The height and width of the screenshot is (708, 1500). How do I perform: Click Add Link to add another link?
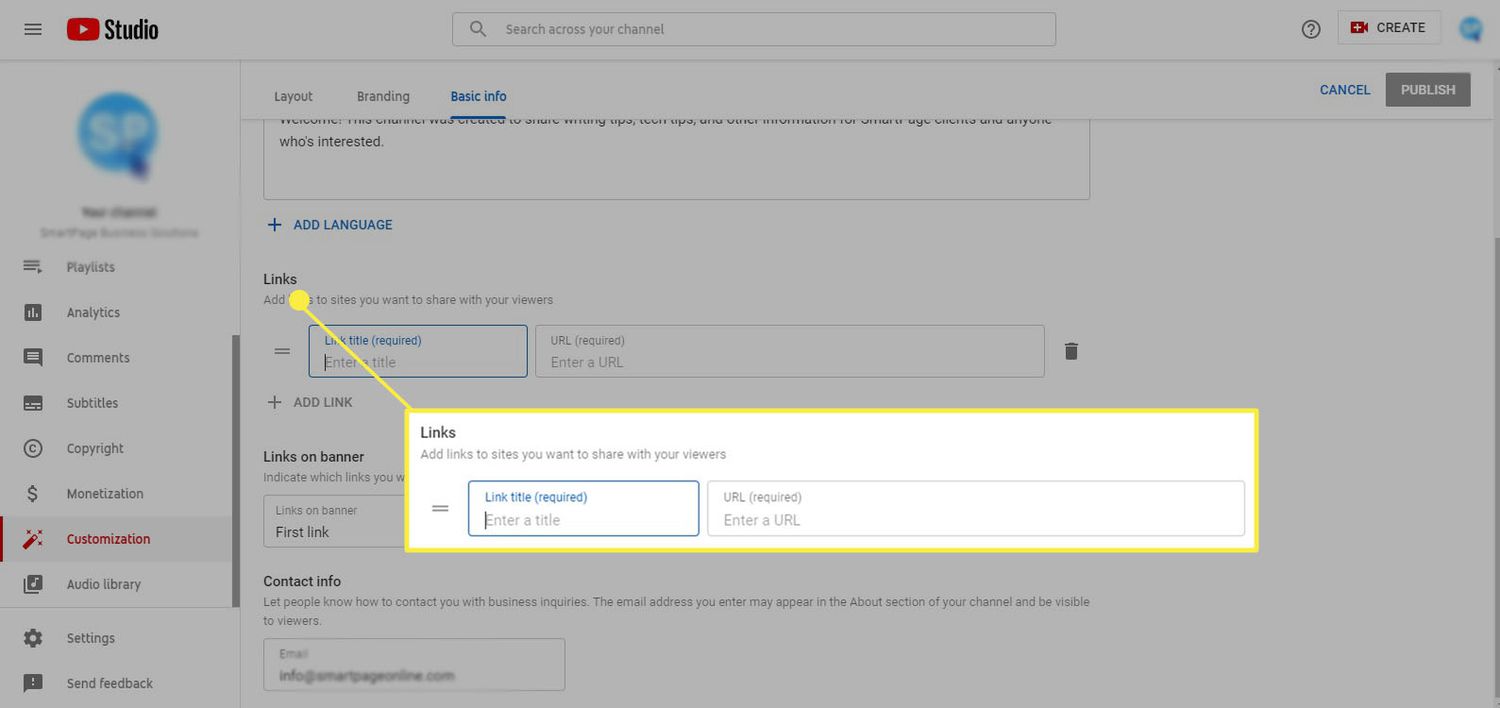(x=312, y=402)
